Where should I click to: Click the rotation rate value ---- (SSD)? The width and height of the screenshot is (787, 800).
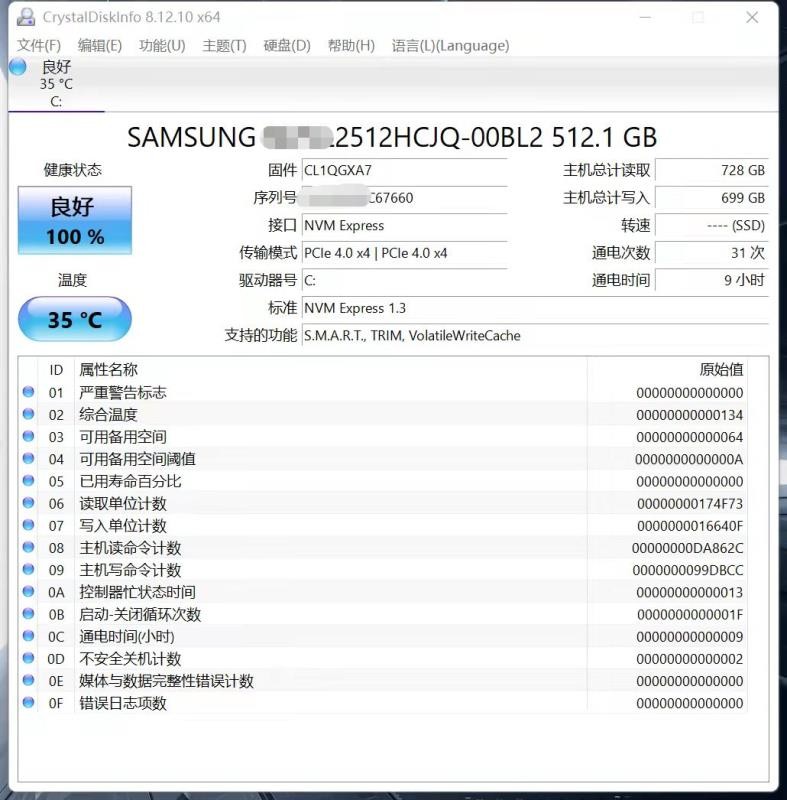712,226
